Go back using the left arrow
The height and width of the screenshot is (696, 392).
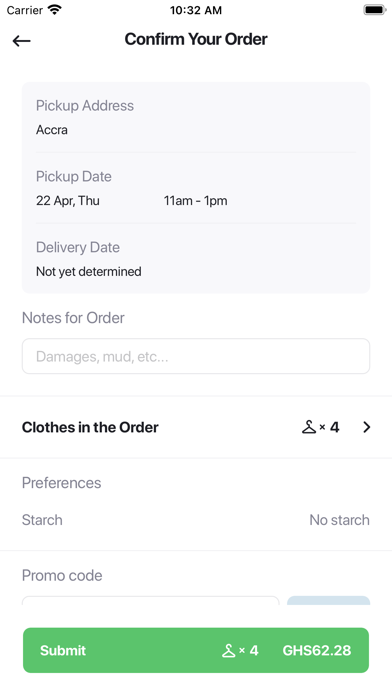(21, 41)
